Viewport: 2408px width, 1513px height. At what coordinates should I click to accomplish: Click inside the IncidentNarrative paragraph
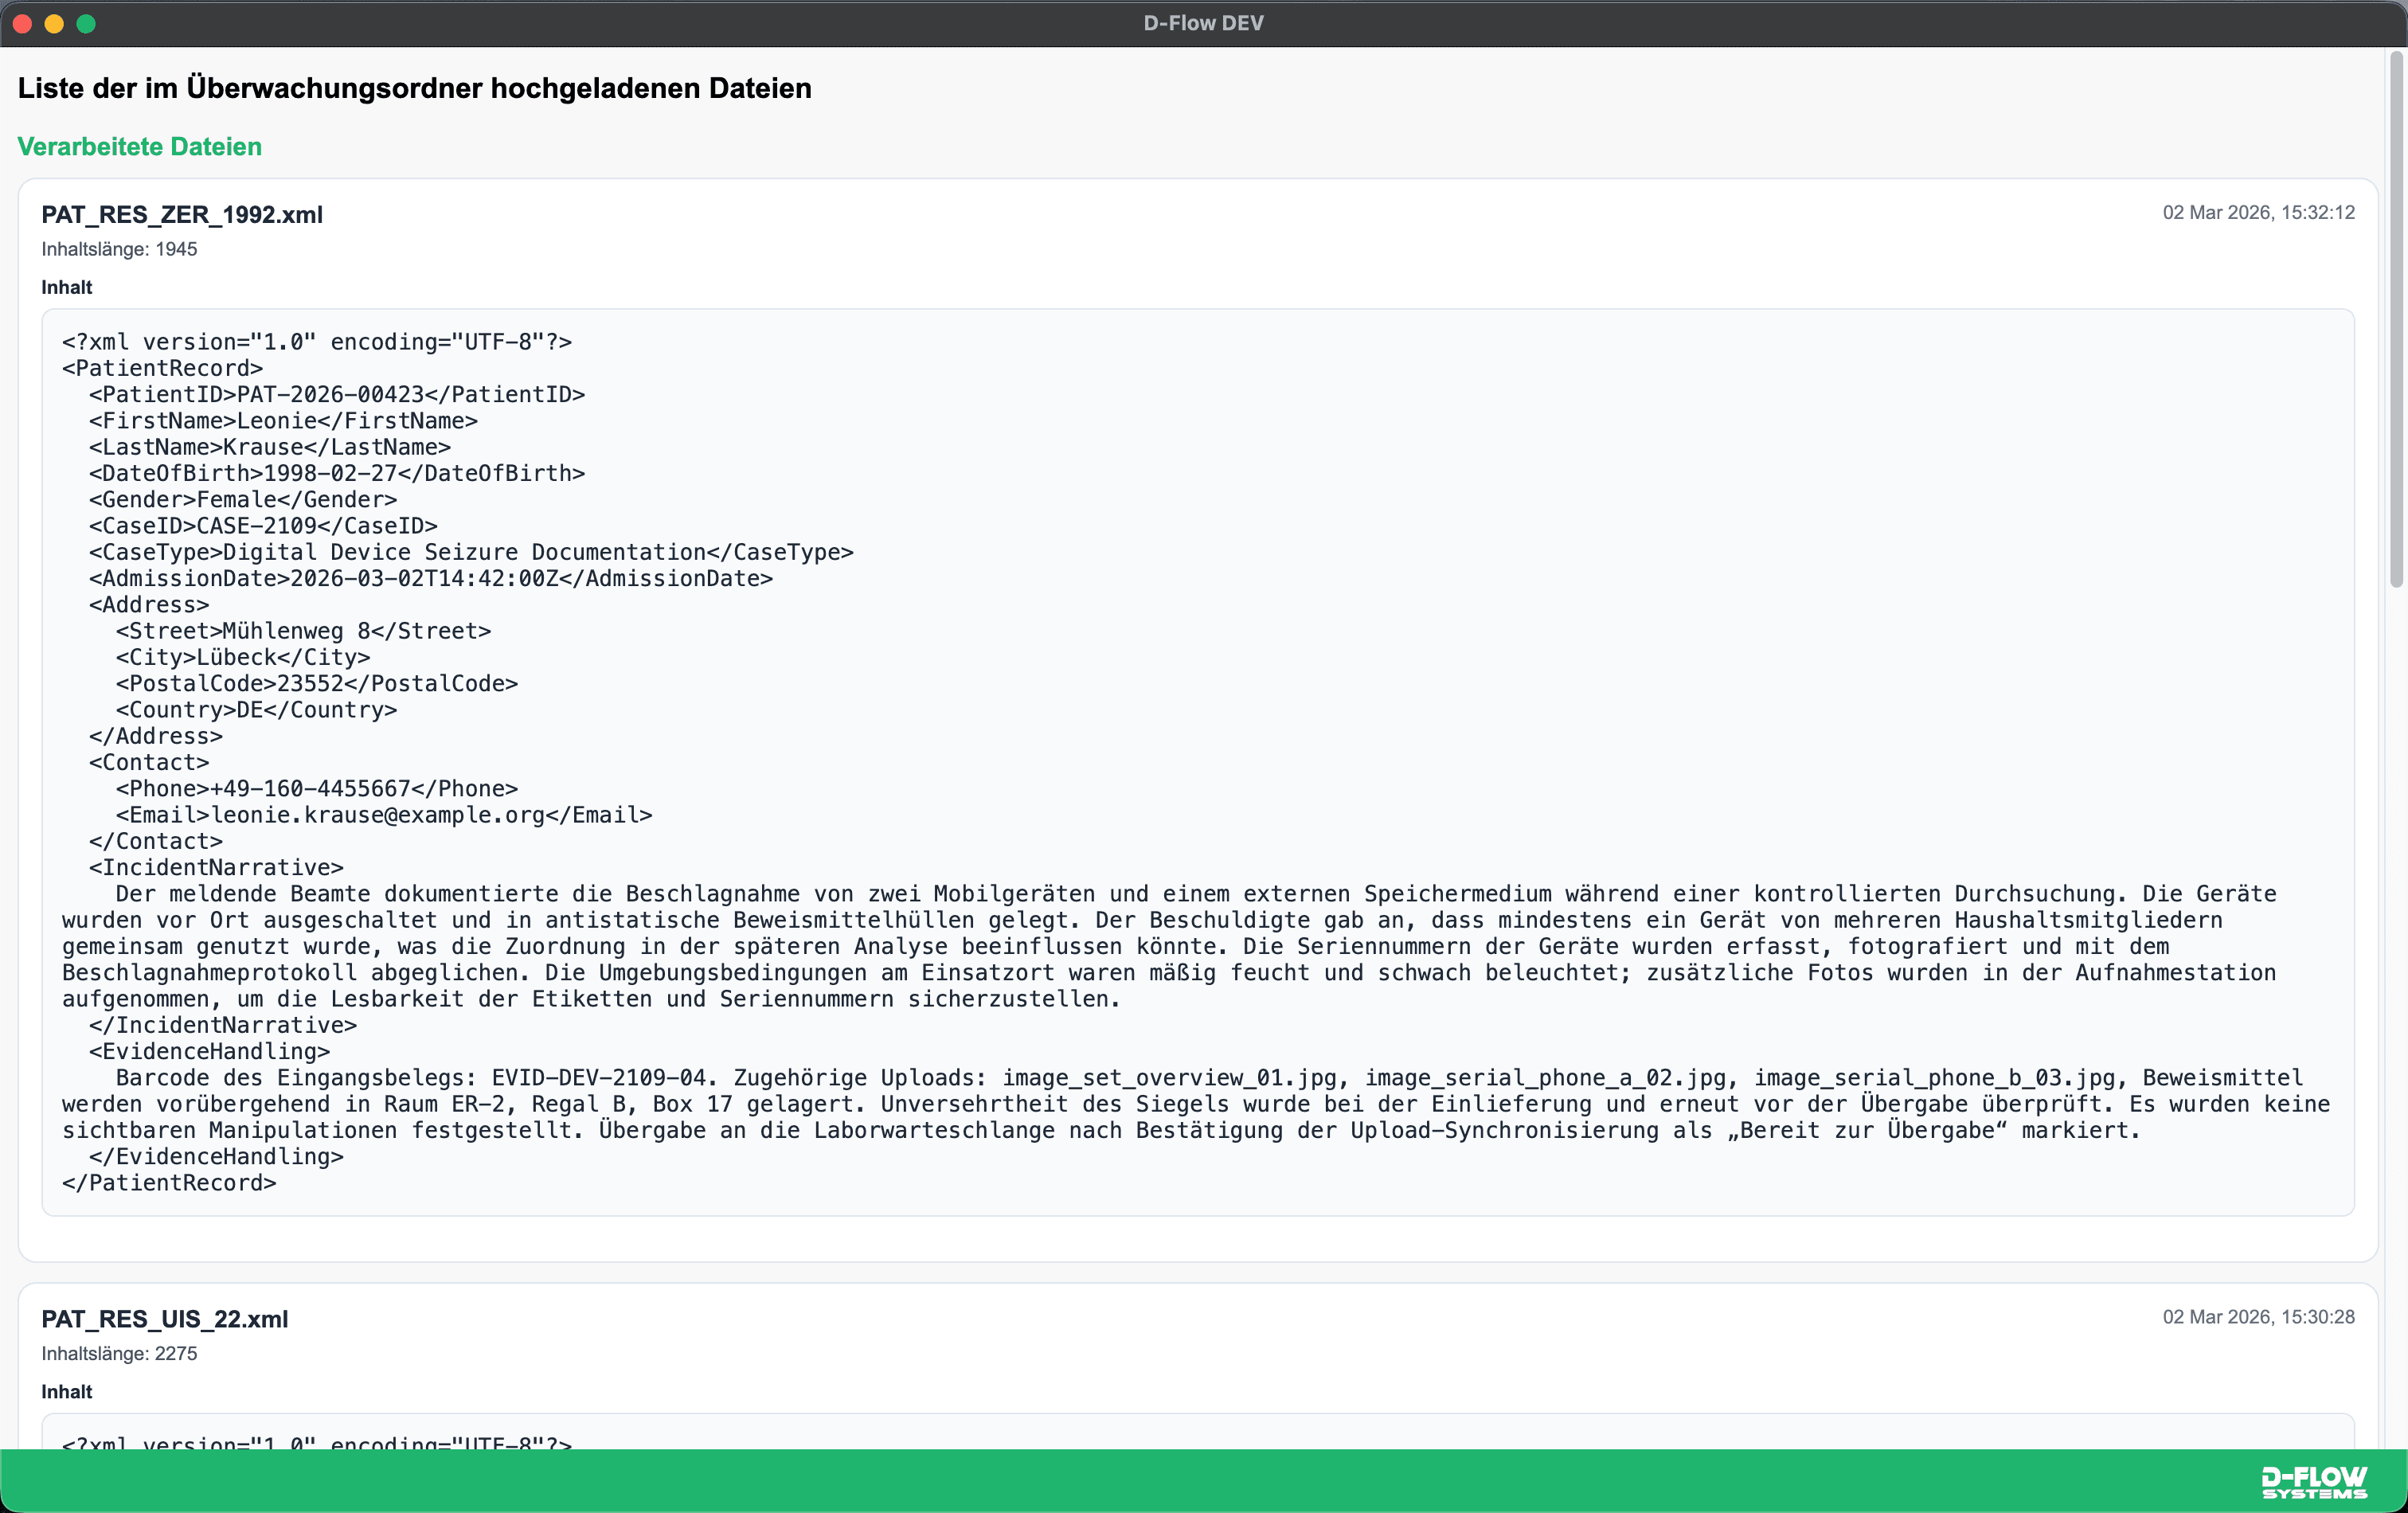click(1170, 946)
